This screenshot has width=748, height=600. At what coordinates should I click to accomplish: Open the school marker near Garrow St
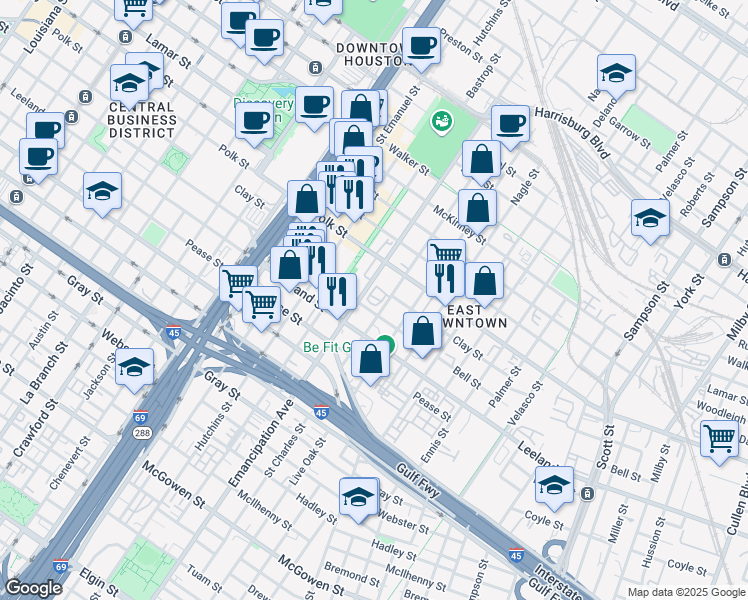(x=616, y=76)
